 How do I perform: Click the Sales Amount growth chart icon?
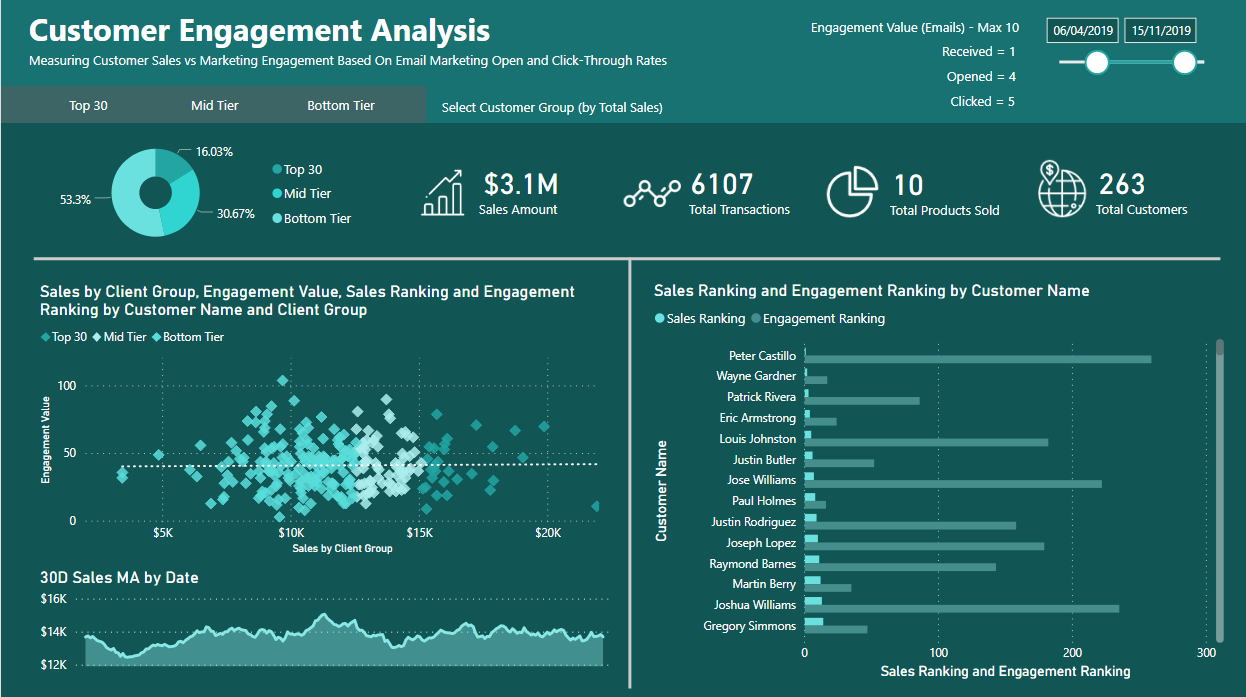tap(444, 192)
